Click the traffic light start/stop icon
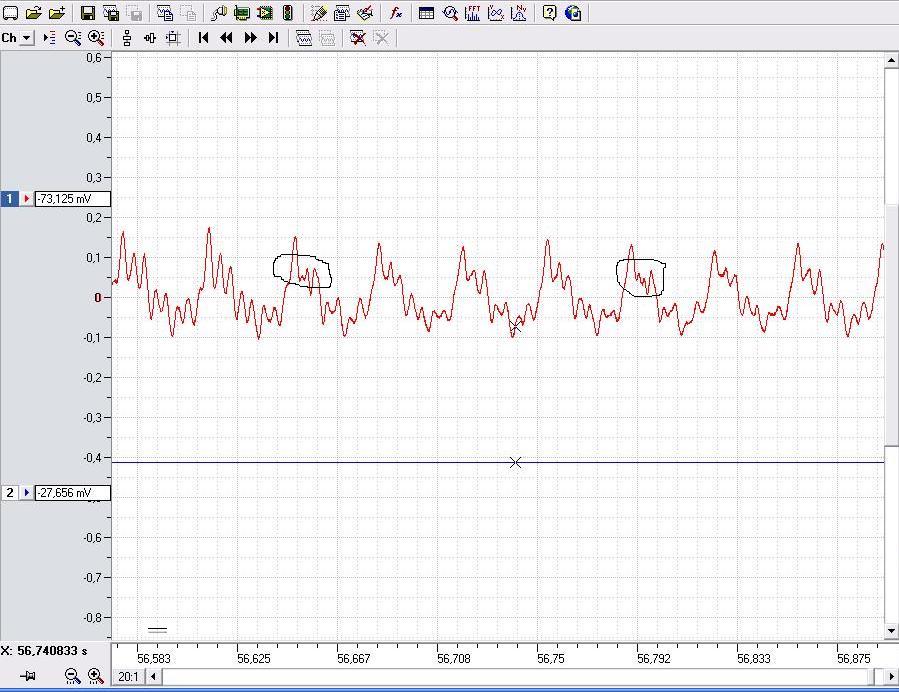899x692 pixels. 288,13
